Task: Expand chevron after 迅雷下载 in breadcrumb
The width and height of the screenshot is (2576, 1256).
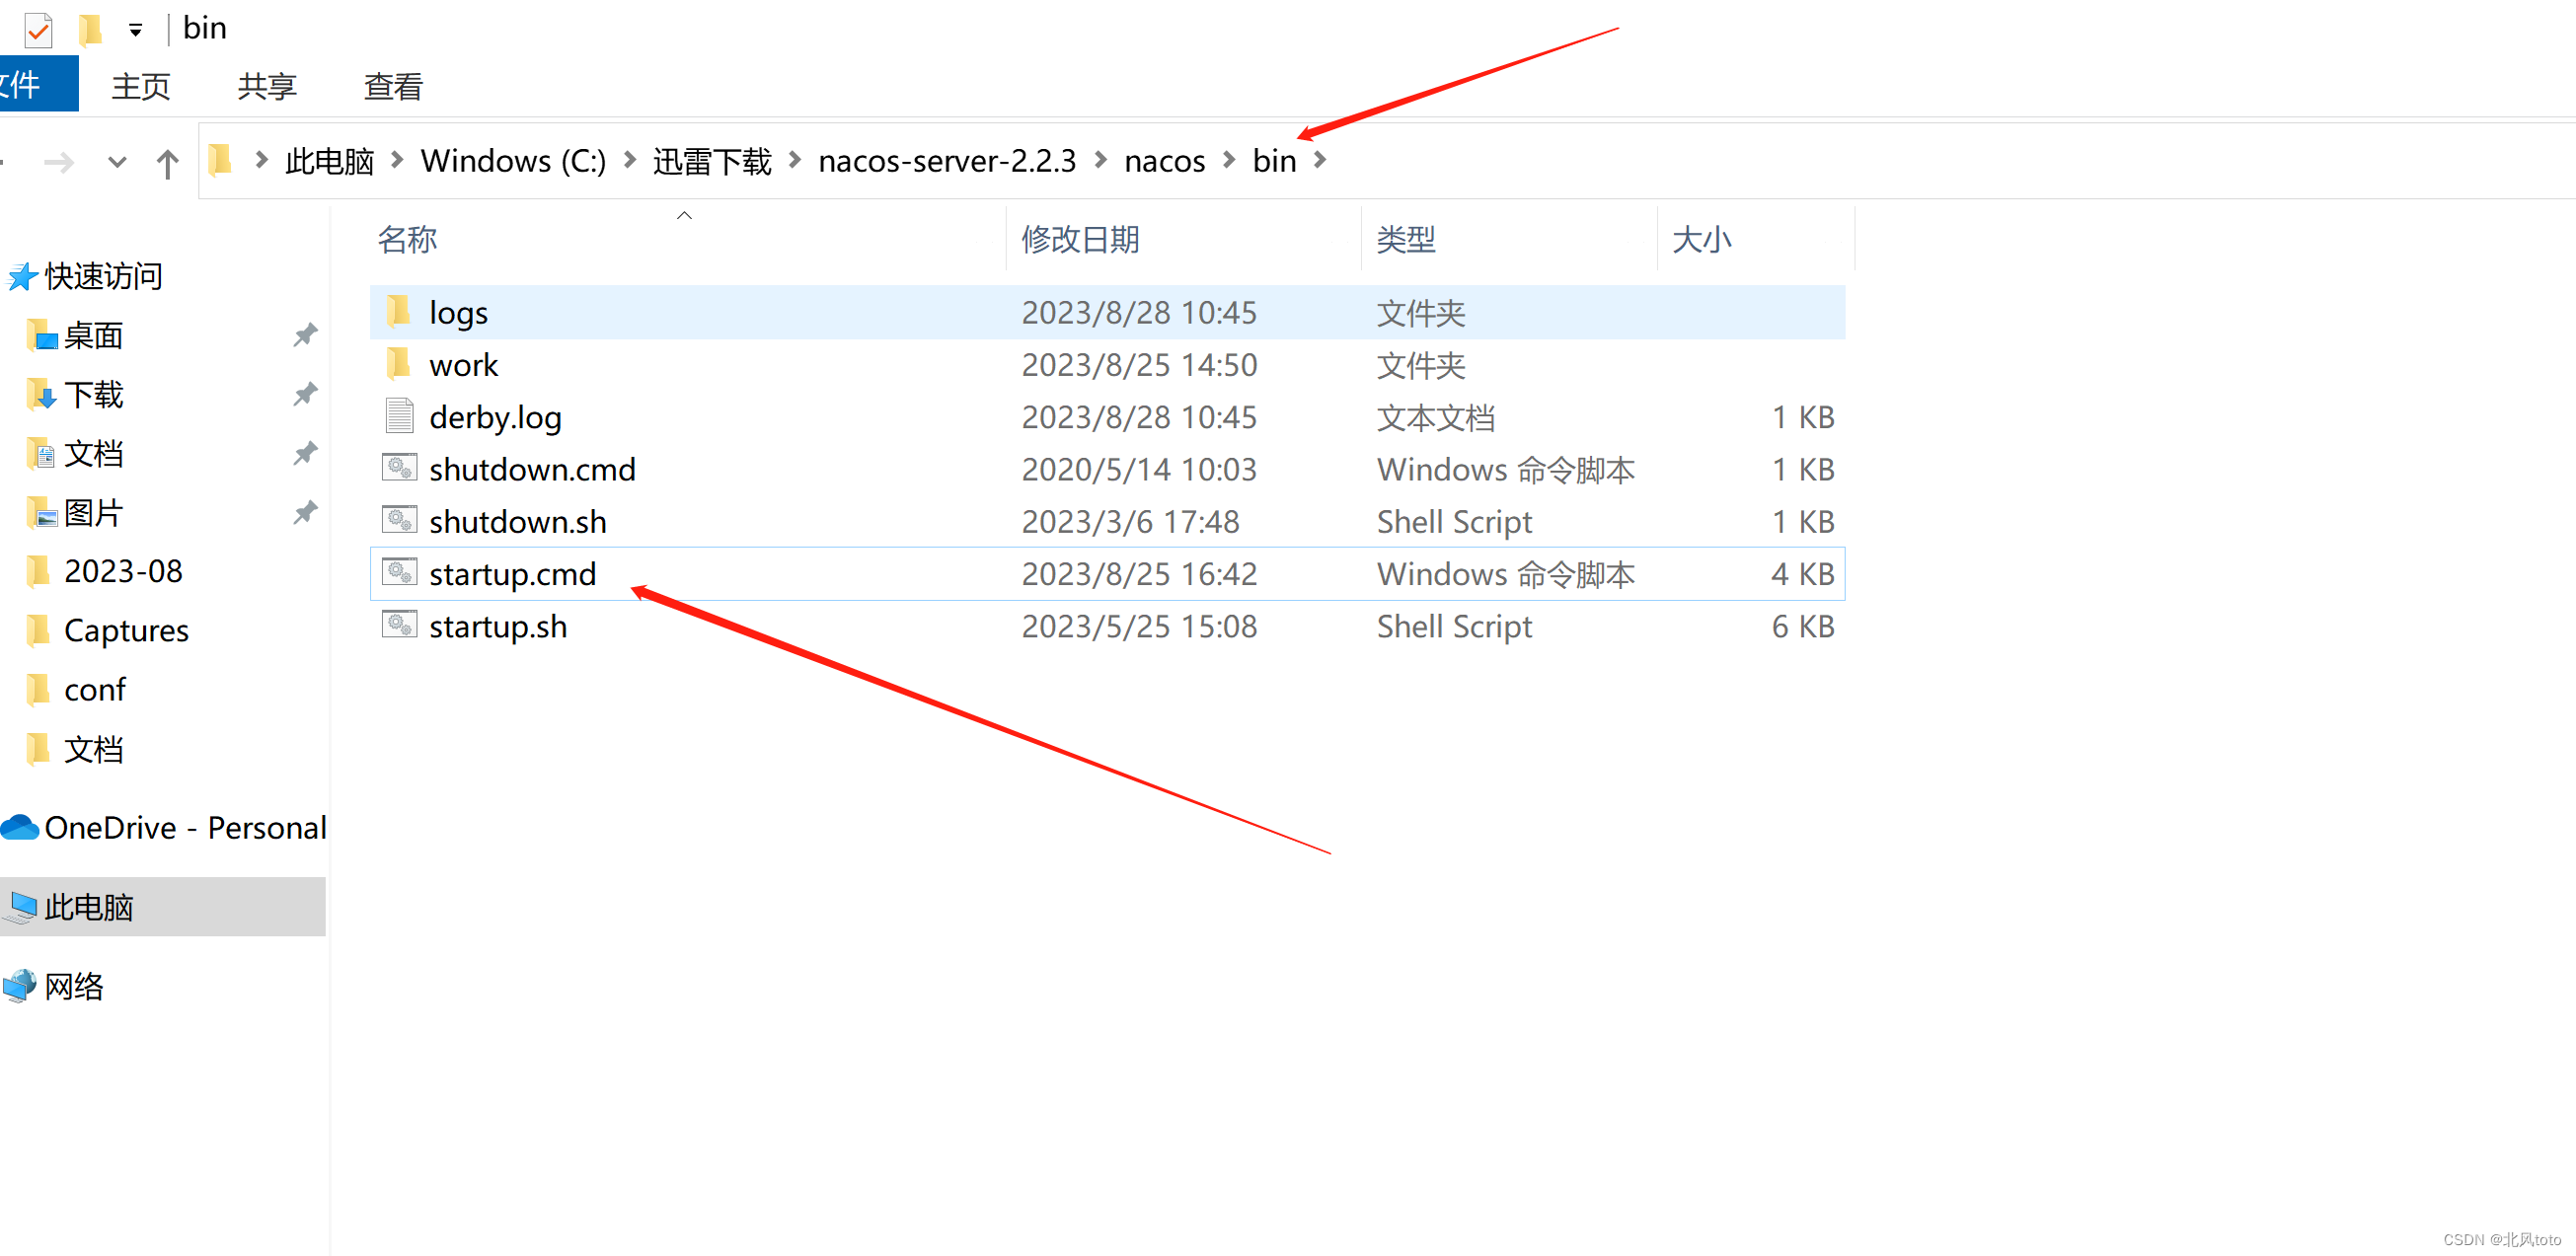Action: click(795, 160)
